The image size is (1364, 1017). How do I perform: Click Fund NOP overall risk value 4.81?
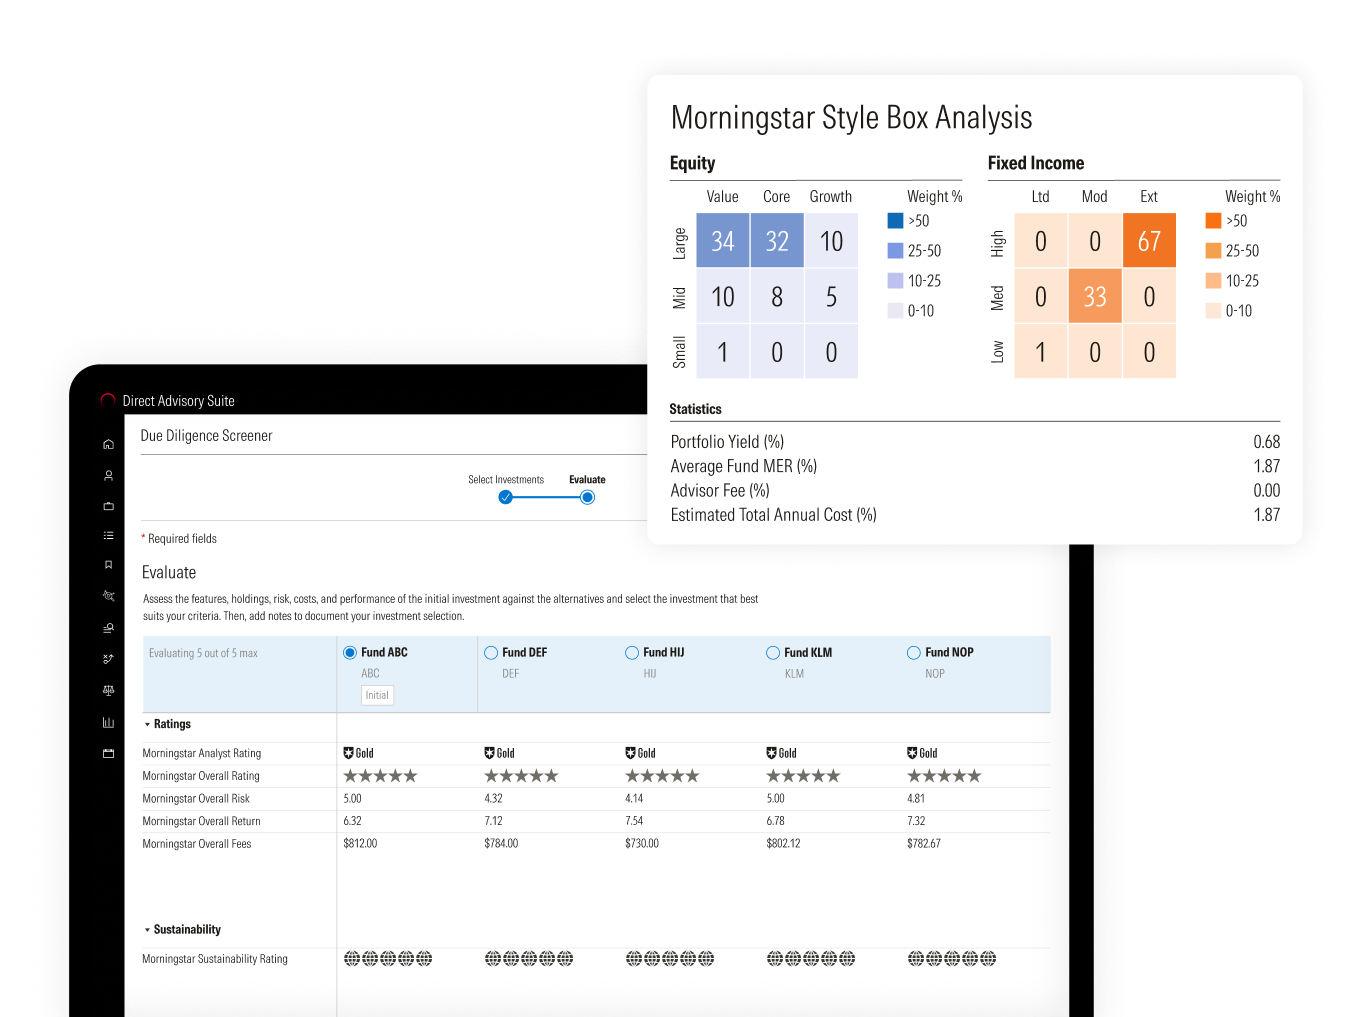pos(916,799)
